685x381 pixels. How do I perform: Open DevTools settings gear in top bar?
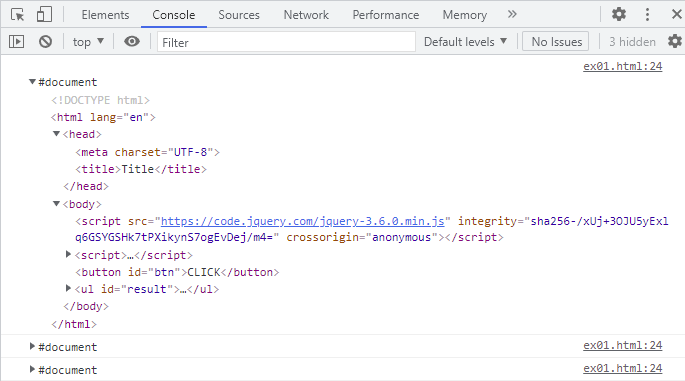coord(619,14)
